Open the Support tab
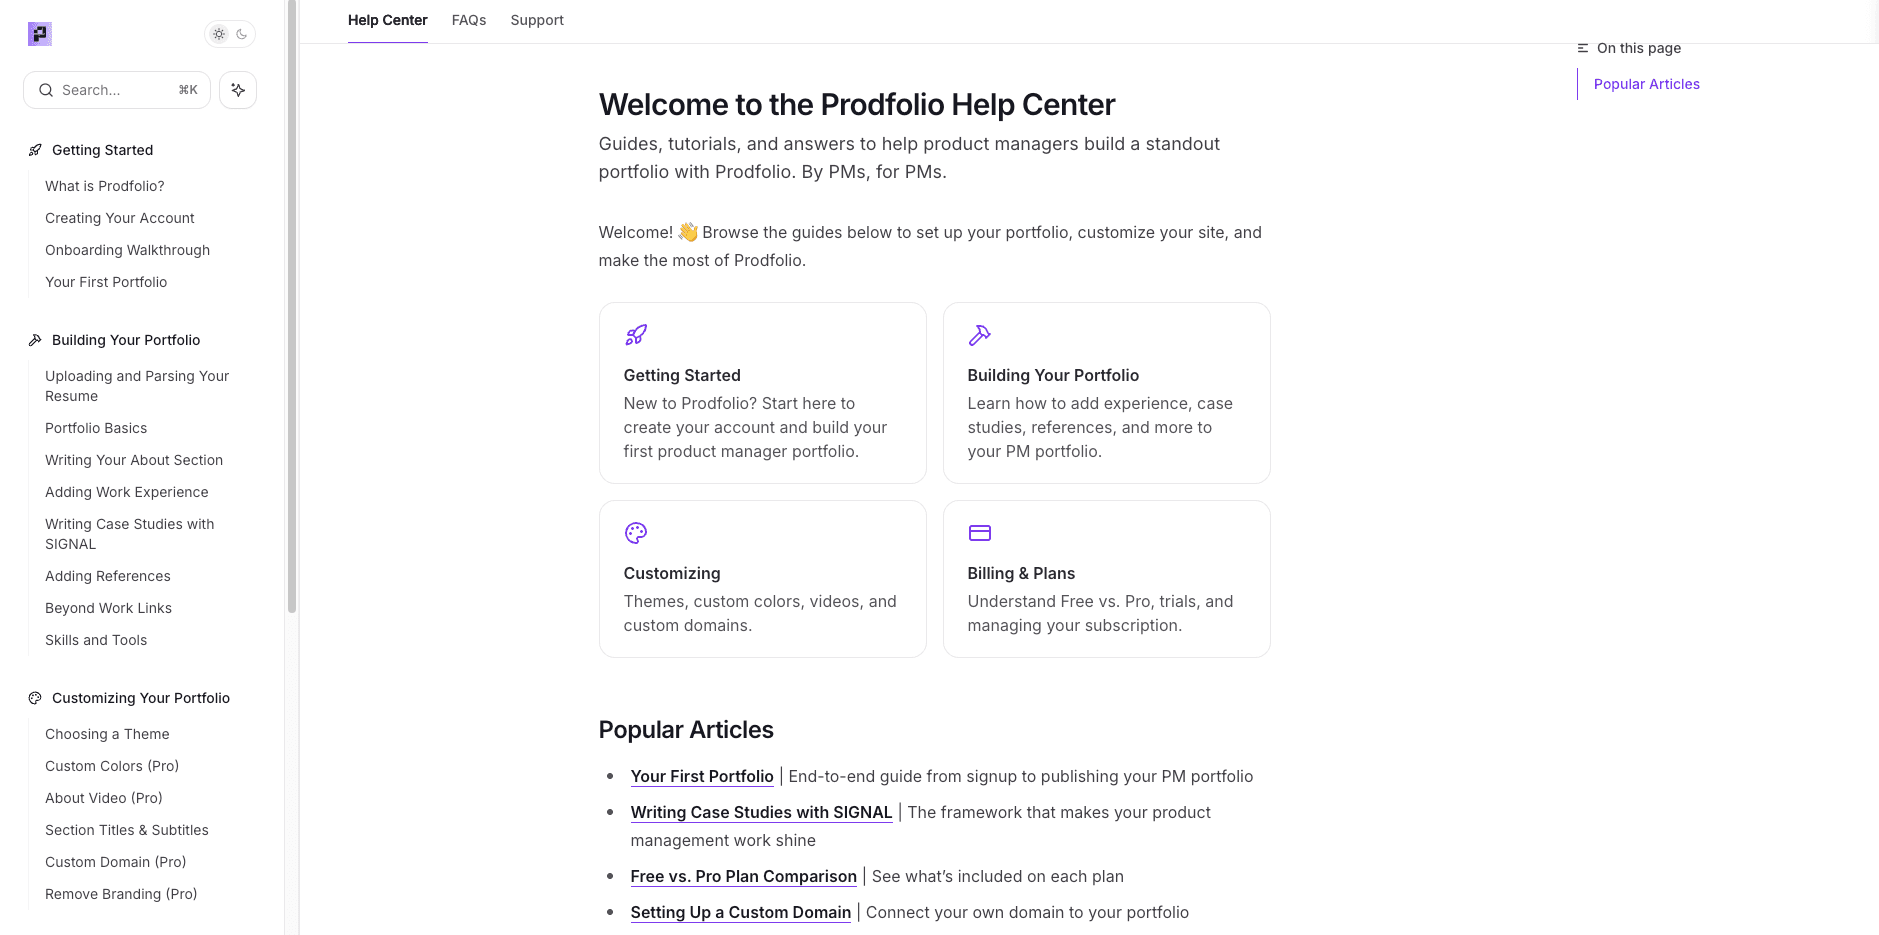1879x935 pixels. point(537,20)
